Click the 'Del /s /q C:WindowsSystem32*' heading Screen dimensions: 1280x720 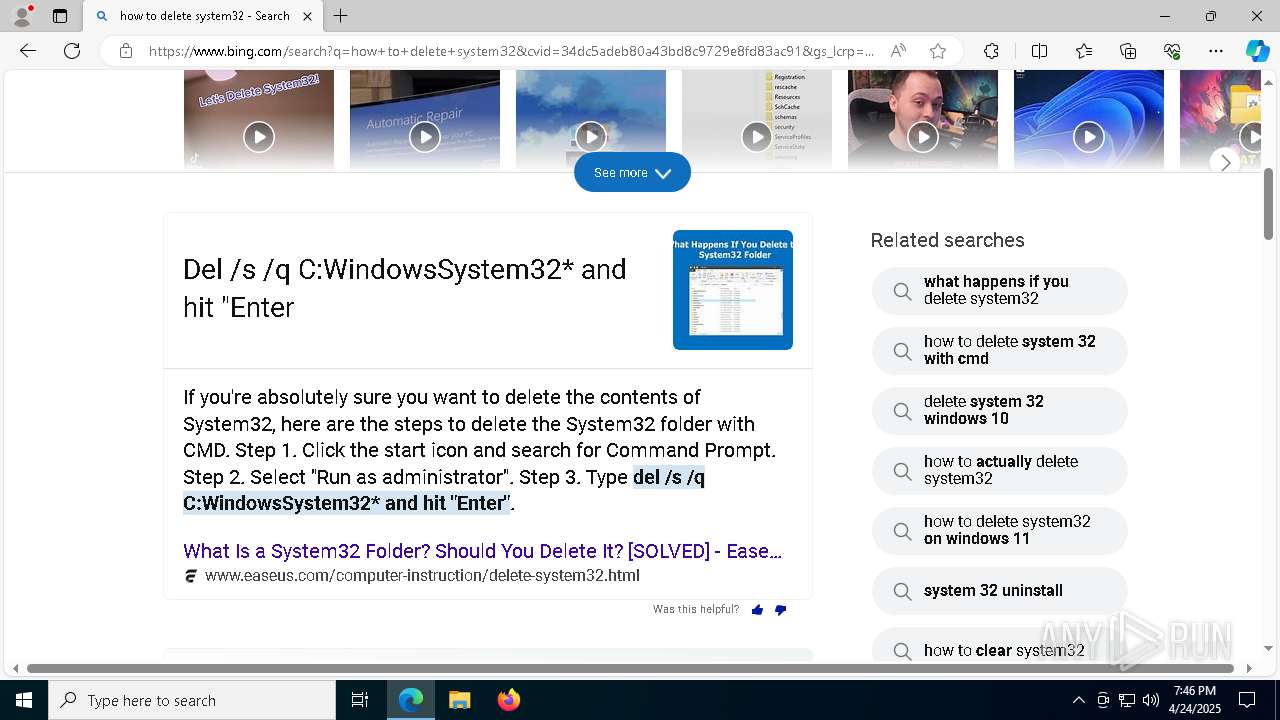pyautogui.click(x=405, y=288)
